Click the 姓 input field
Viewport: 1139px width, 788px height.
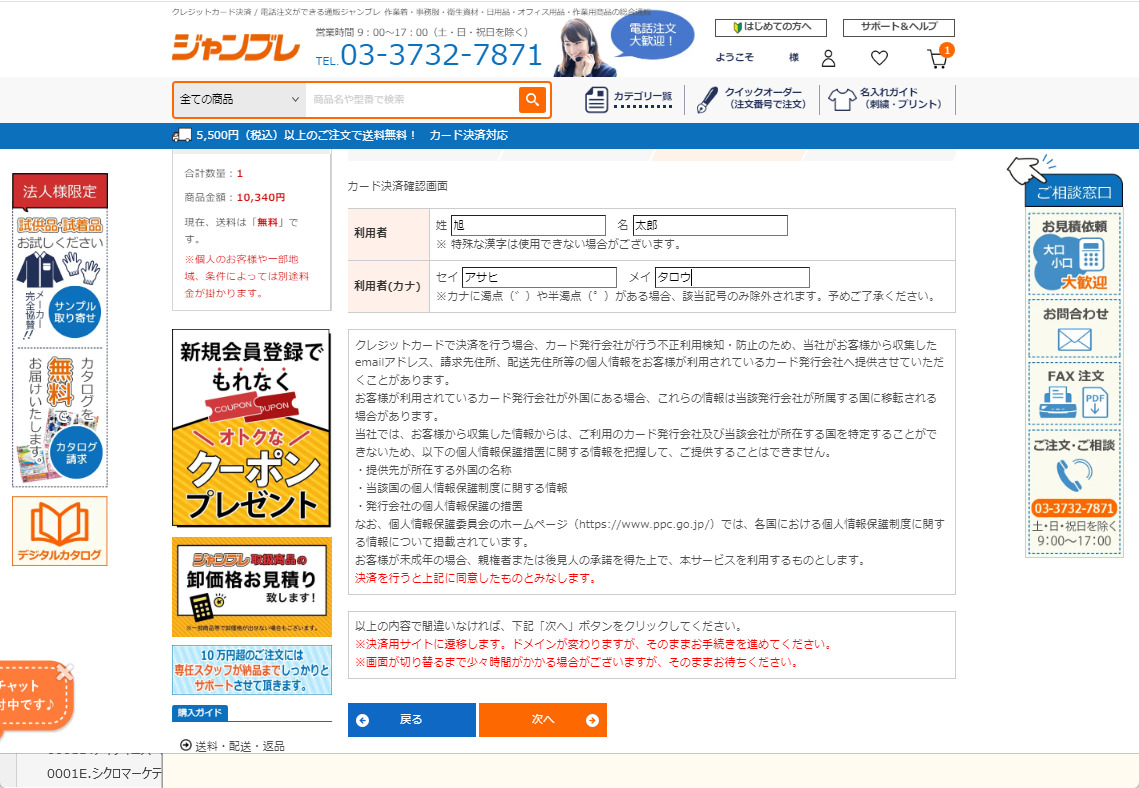pos(528,226)
